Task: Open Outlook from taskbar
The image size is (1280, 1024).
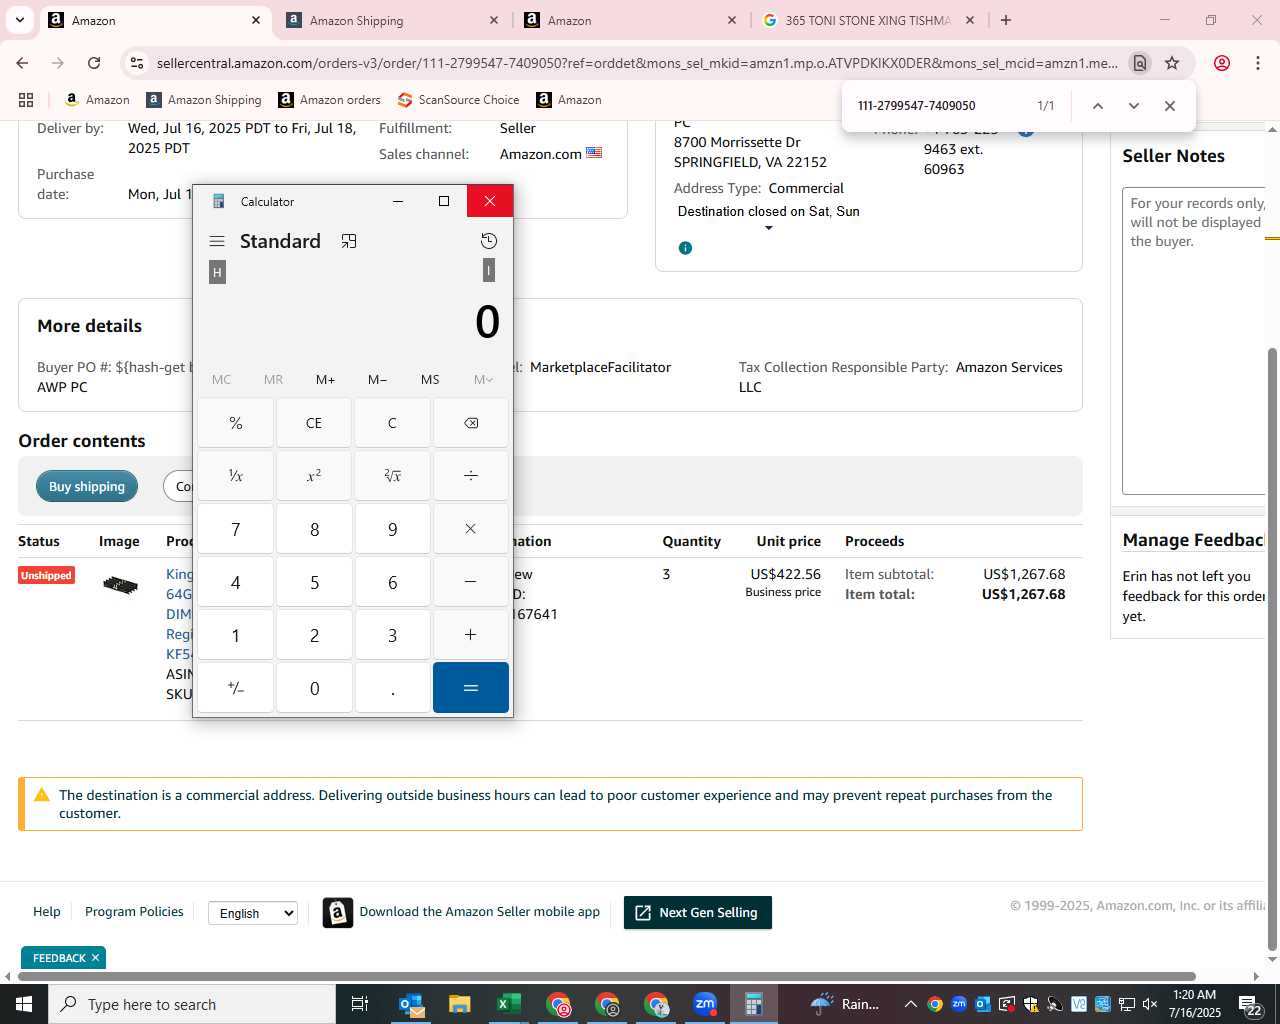Action: point(411,1004)
